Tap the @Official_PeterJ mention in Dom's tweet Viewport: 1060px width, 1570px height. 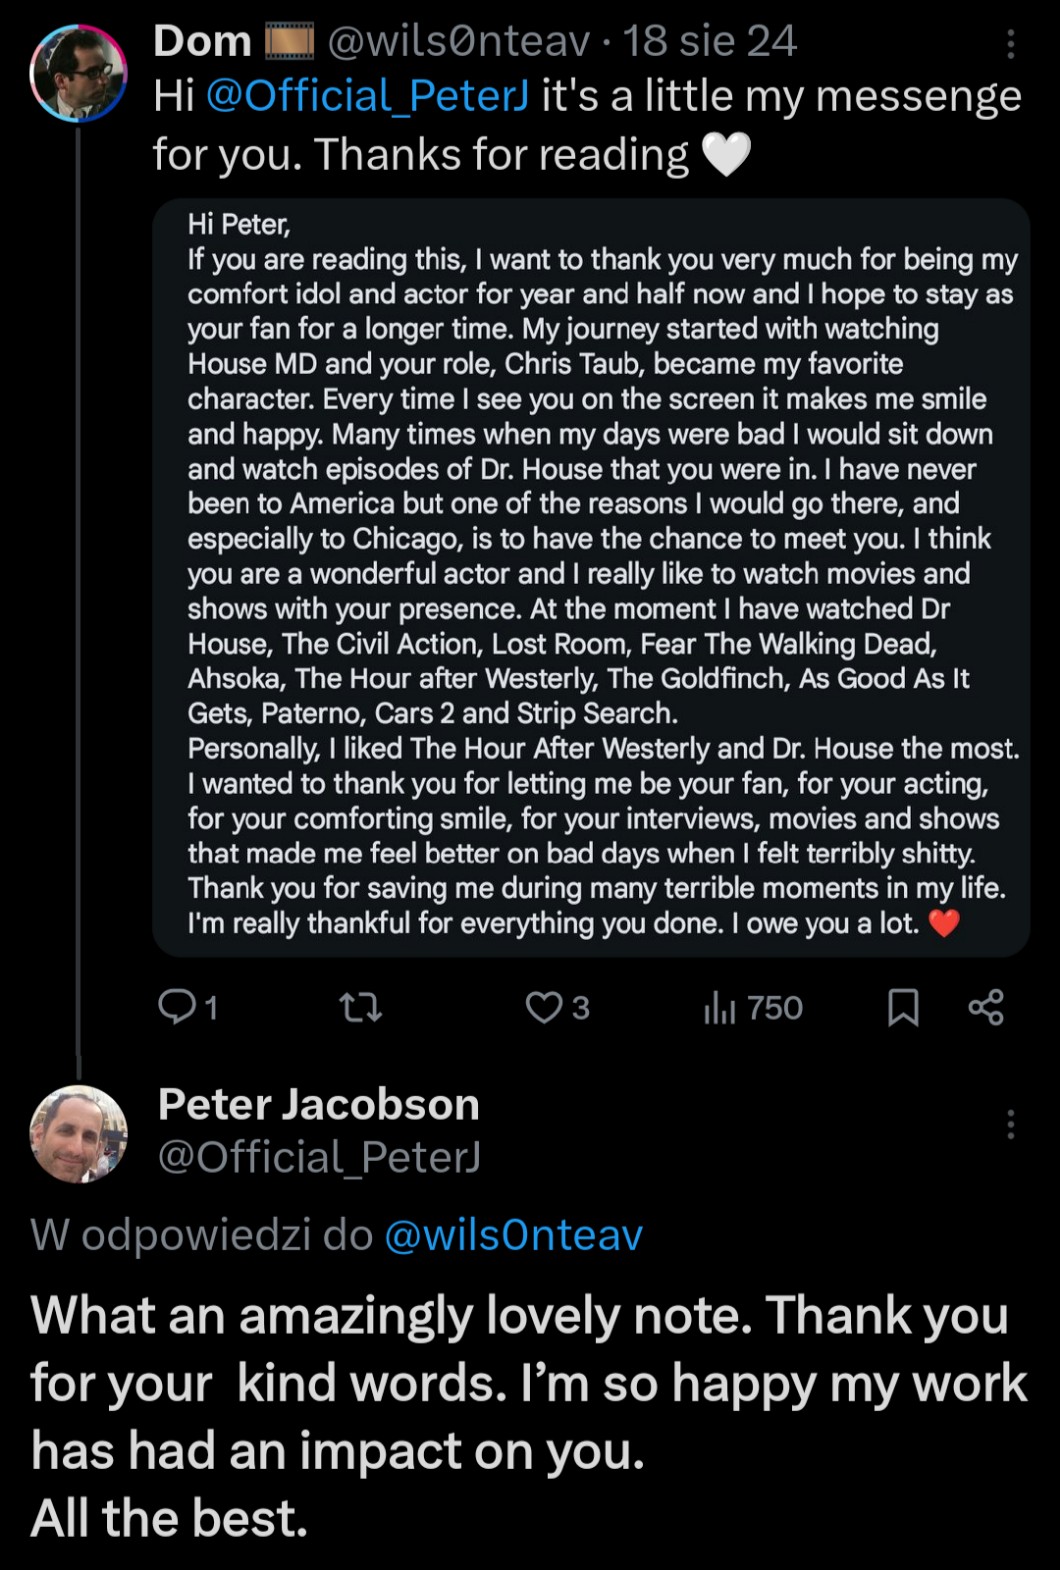(x=366, y=97)
